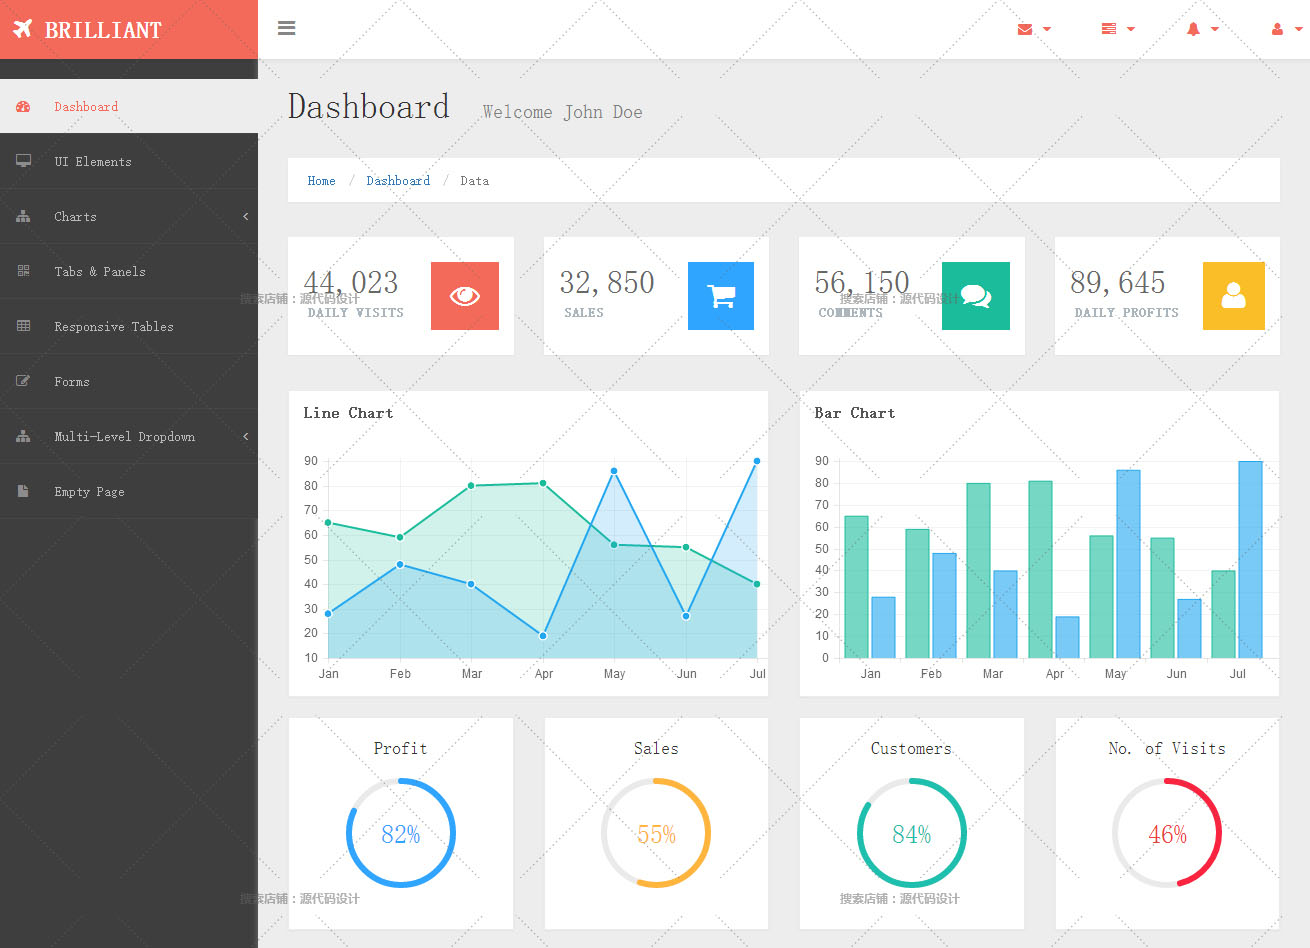
Task: Click the Forms edit icon in sidebar
Action: tap(24, 381)
